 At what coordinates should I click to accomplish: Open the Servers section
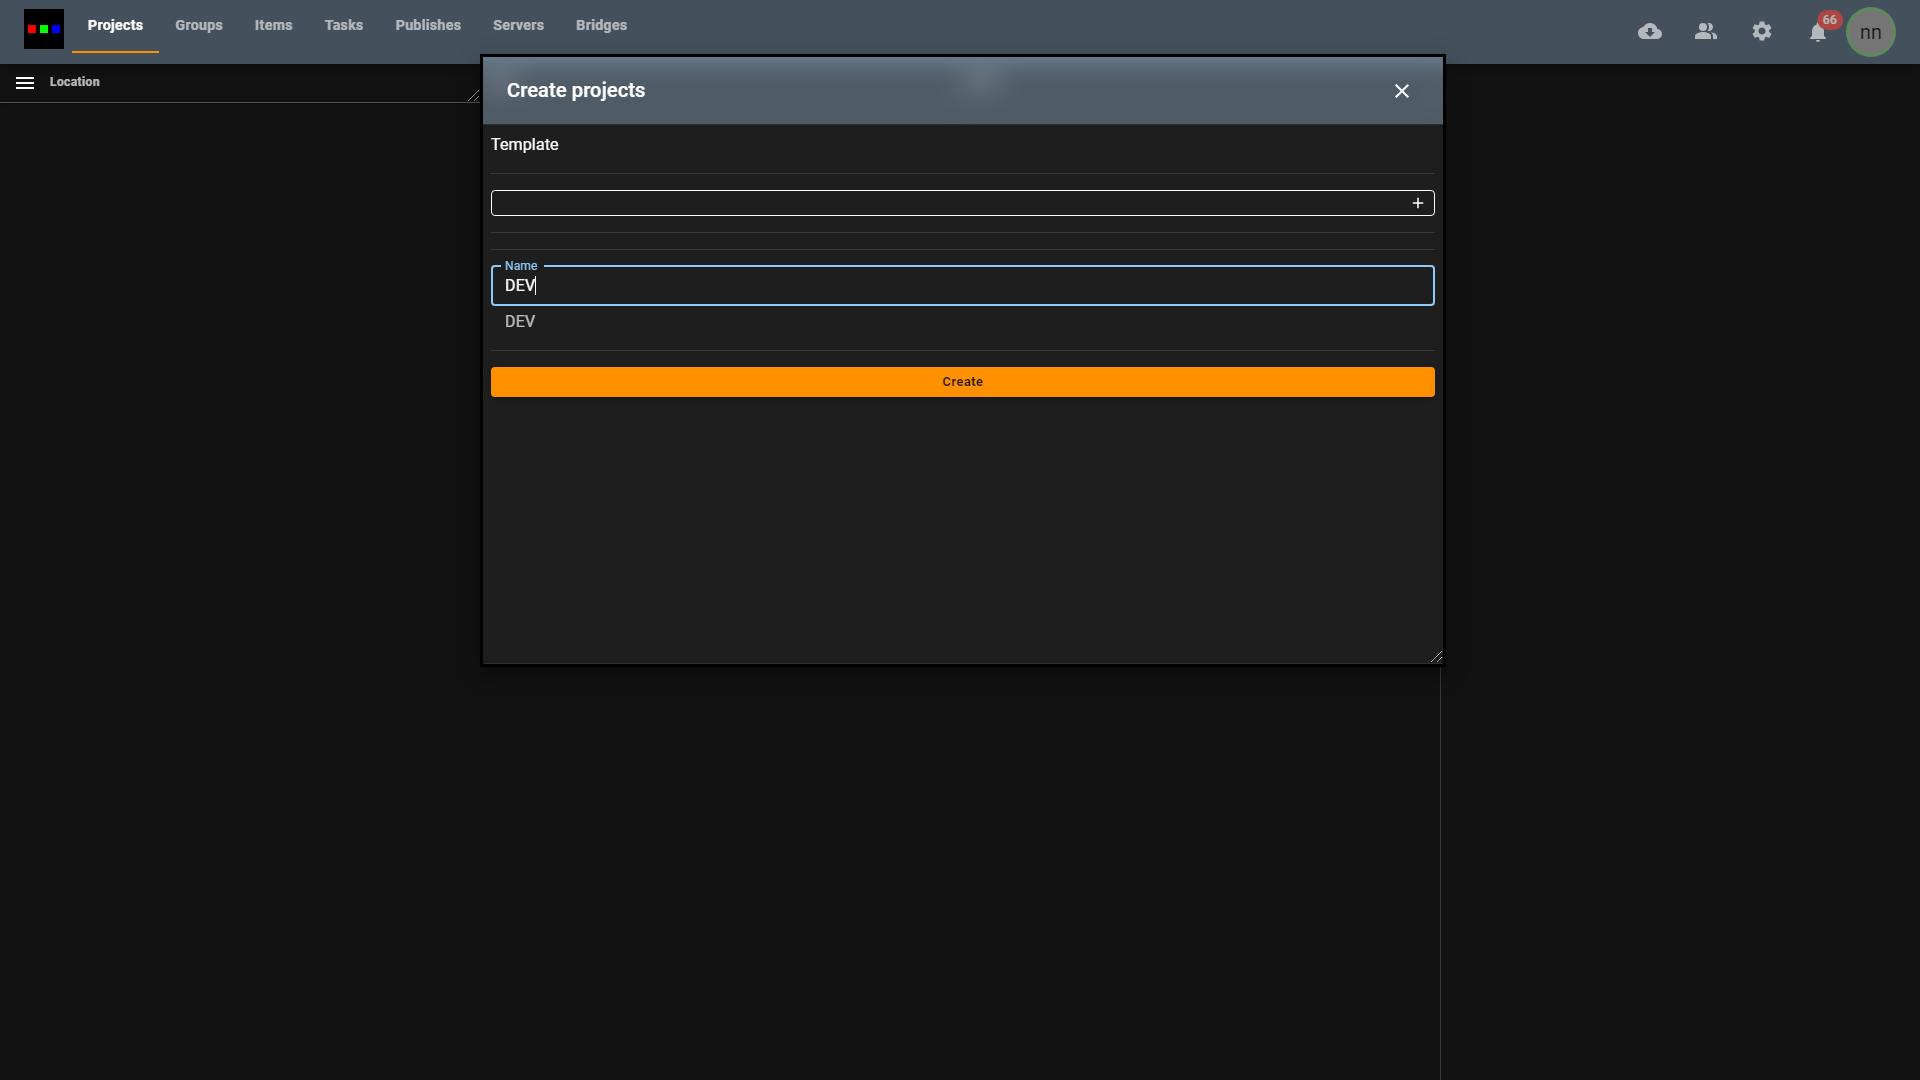(518, 25)
